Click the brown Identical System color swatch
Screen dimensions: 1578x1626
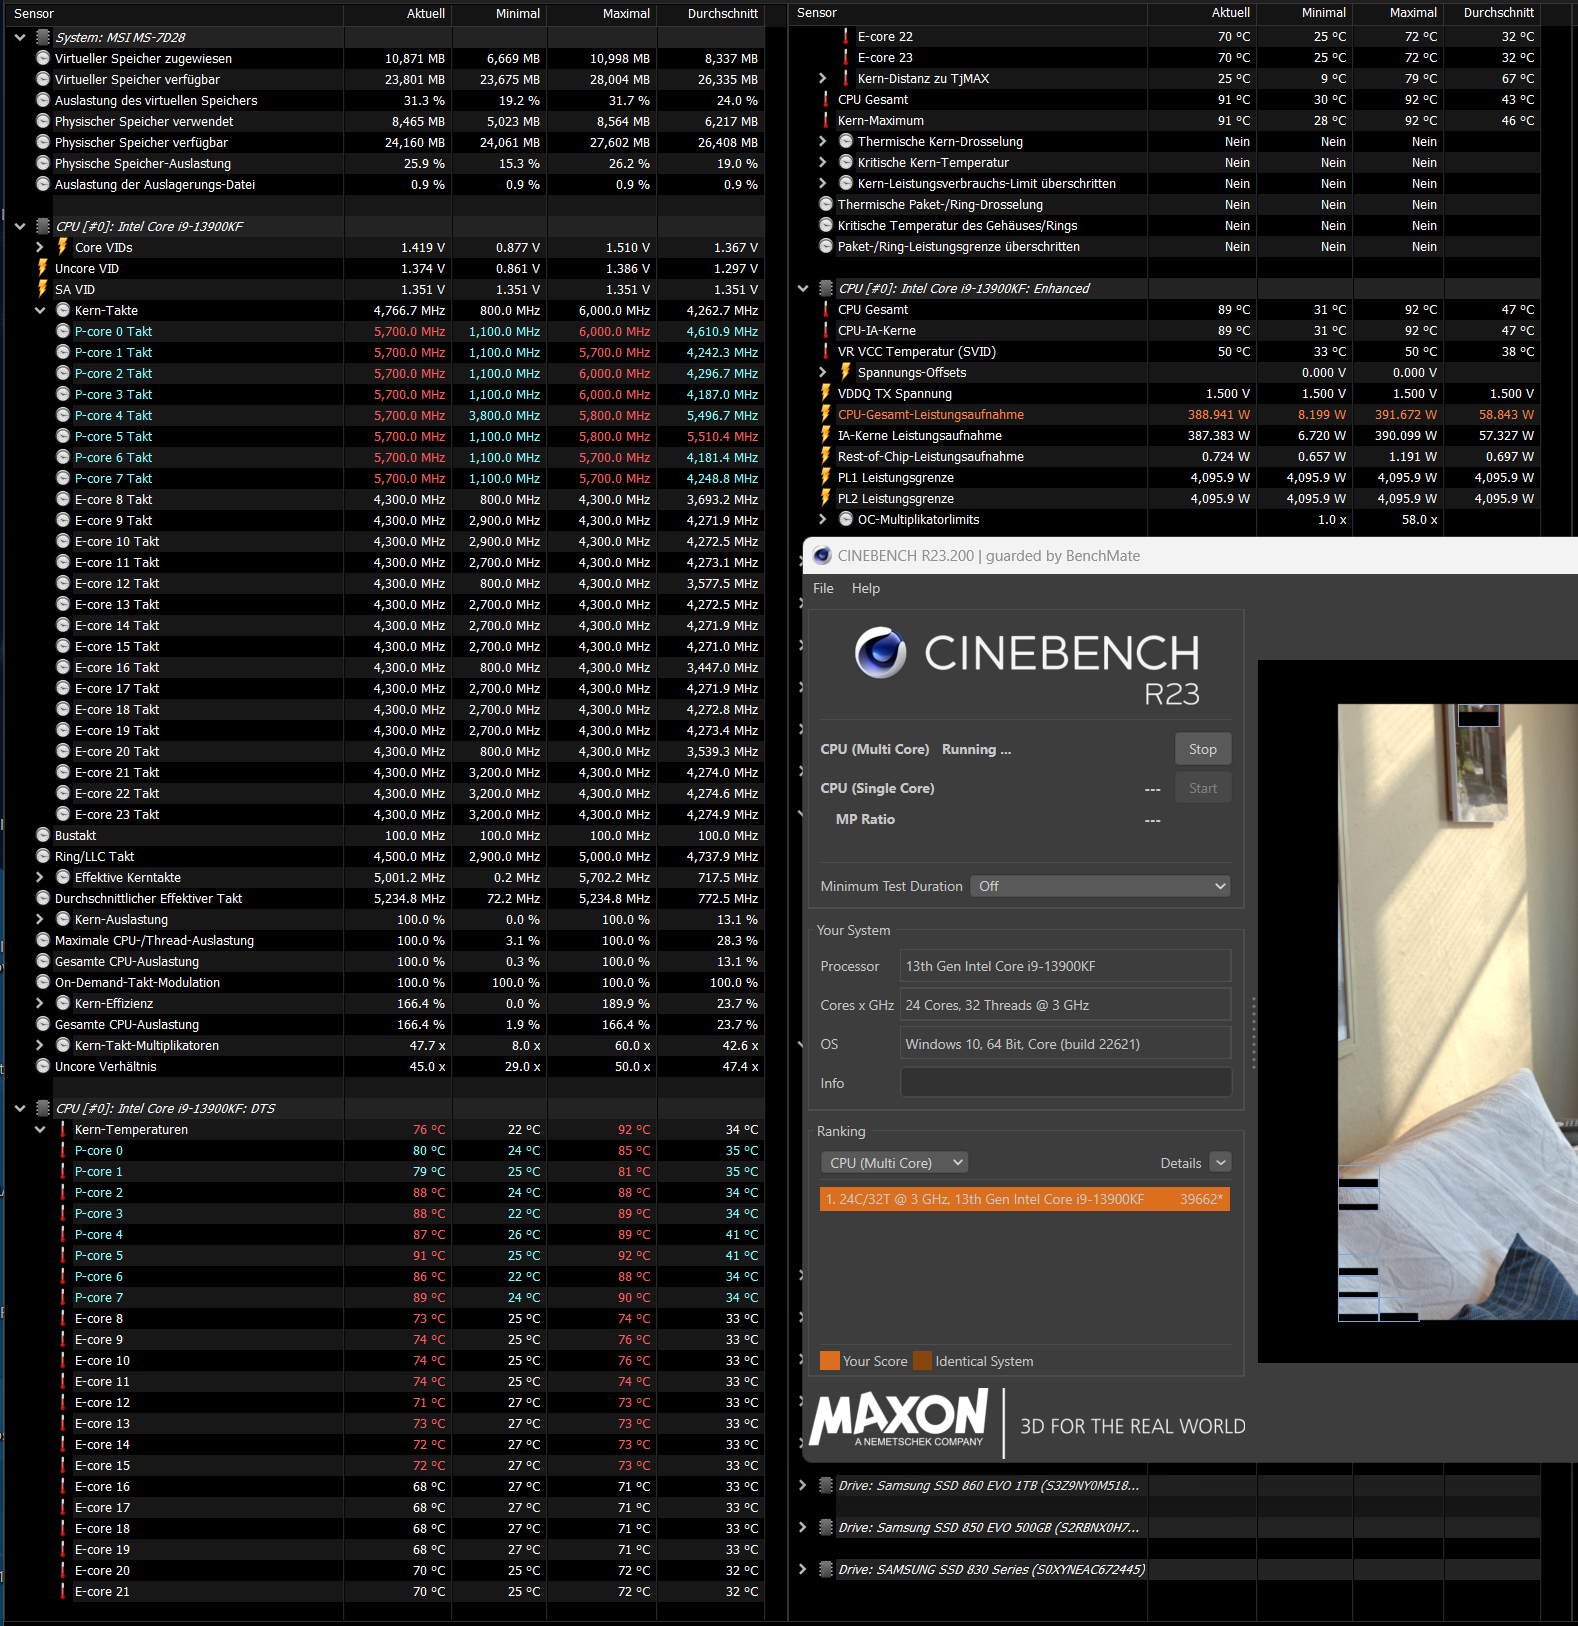[922, 1361]
